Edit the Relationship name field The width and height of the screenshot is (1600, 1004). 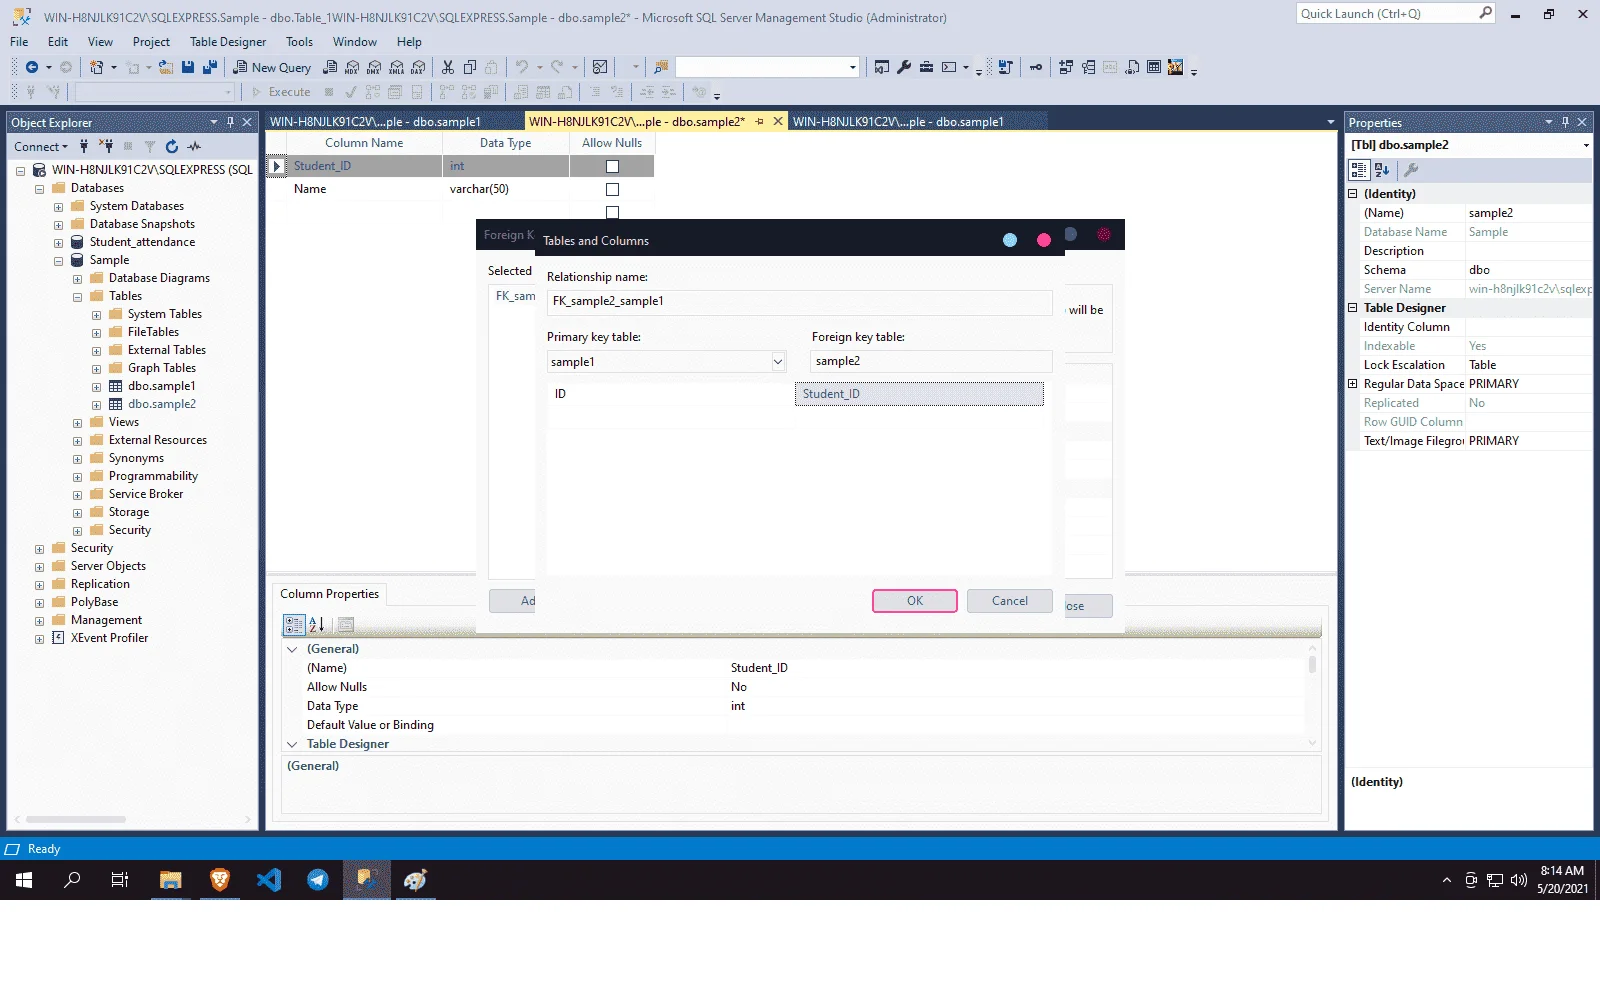click(x=799, y=301)
